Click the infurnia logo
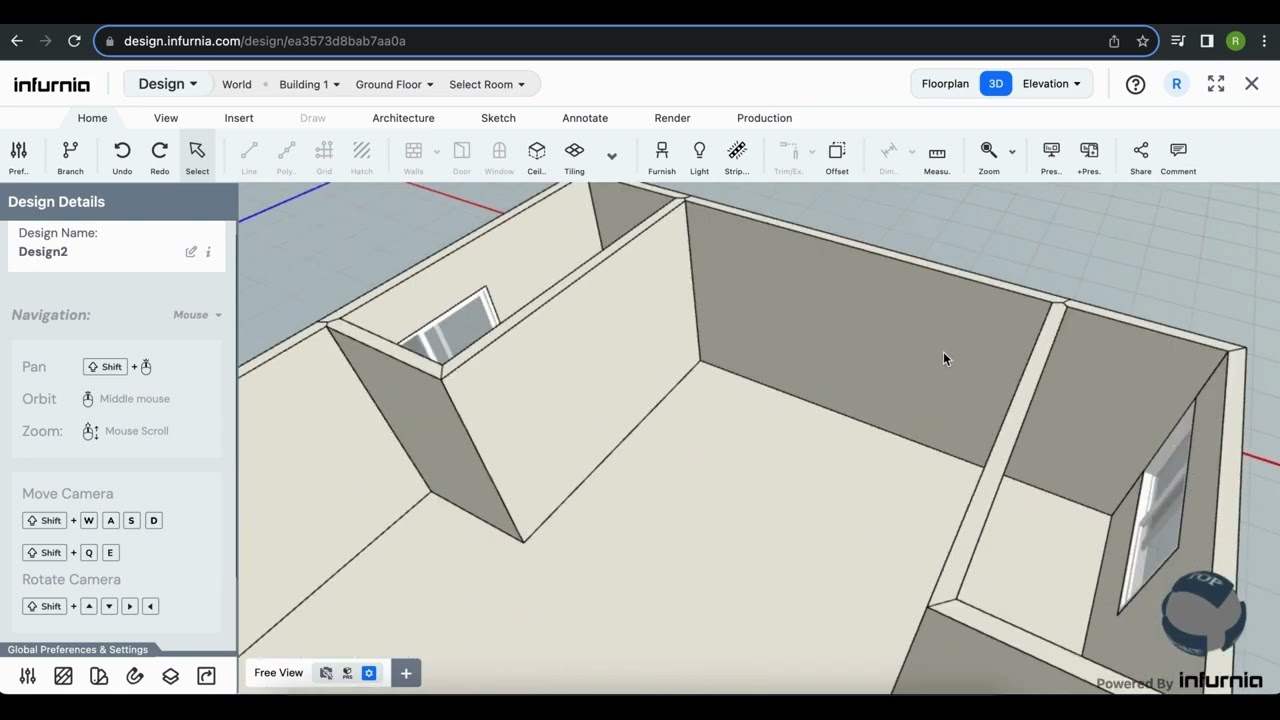This screenshot has width=1280, height=720. 52,85
